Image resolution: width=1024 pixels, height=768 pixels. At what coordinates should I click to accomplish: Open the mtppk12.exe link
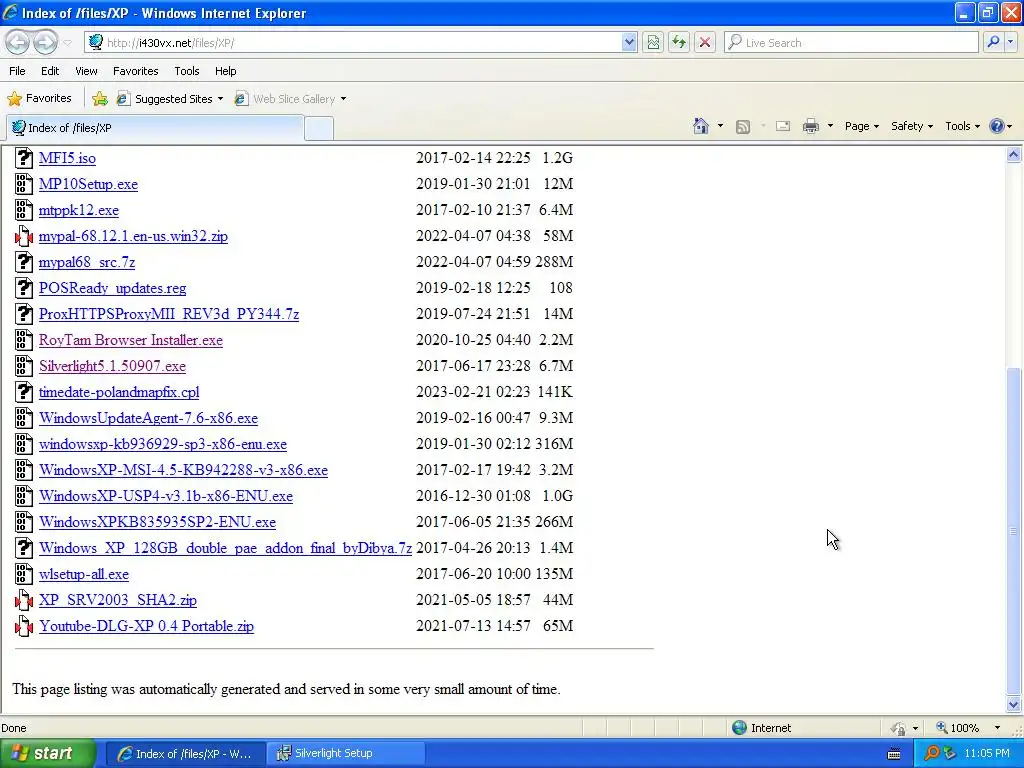(x=79, y=210)
